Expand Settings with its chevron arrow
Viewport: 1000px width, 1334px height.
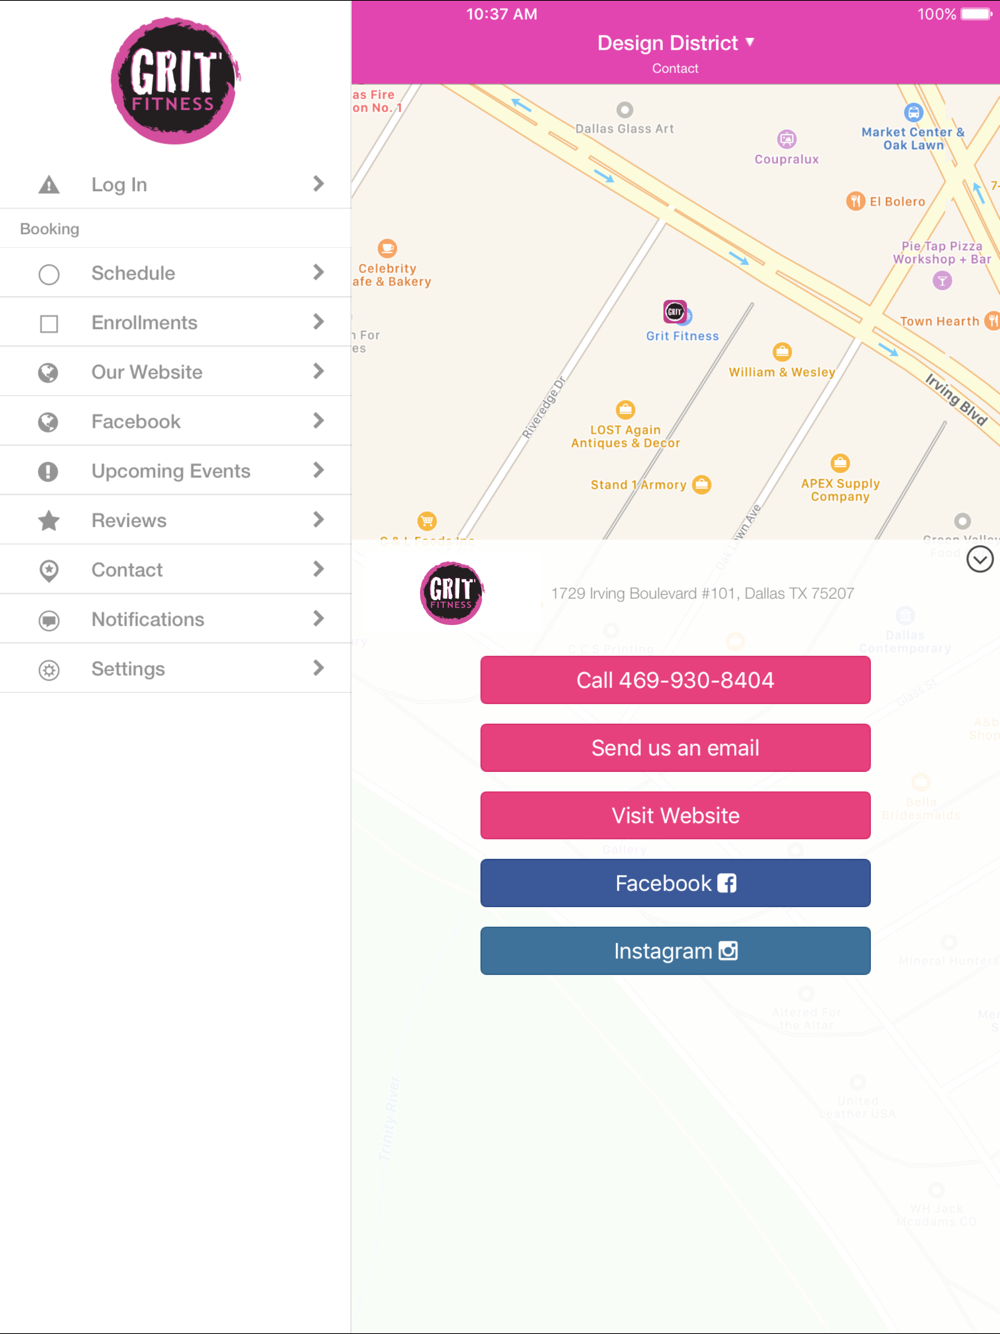318,668
